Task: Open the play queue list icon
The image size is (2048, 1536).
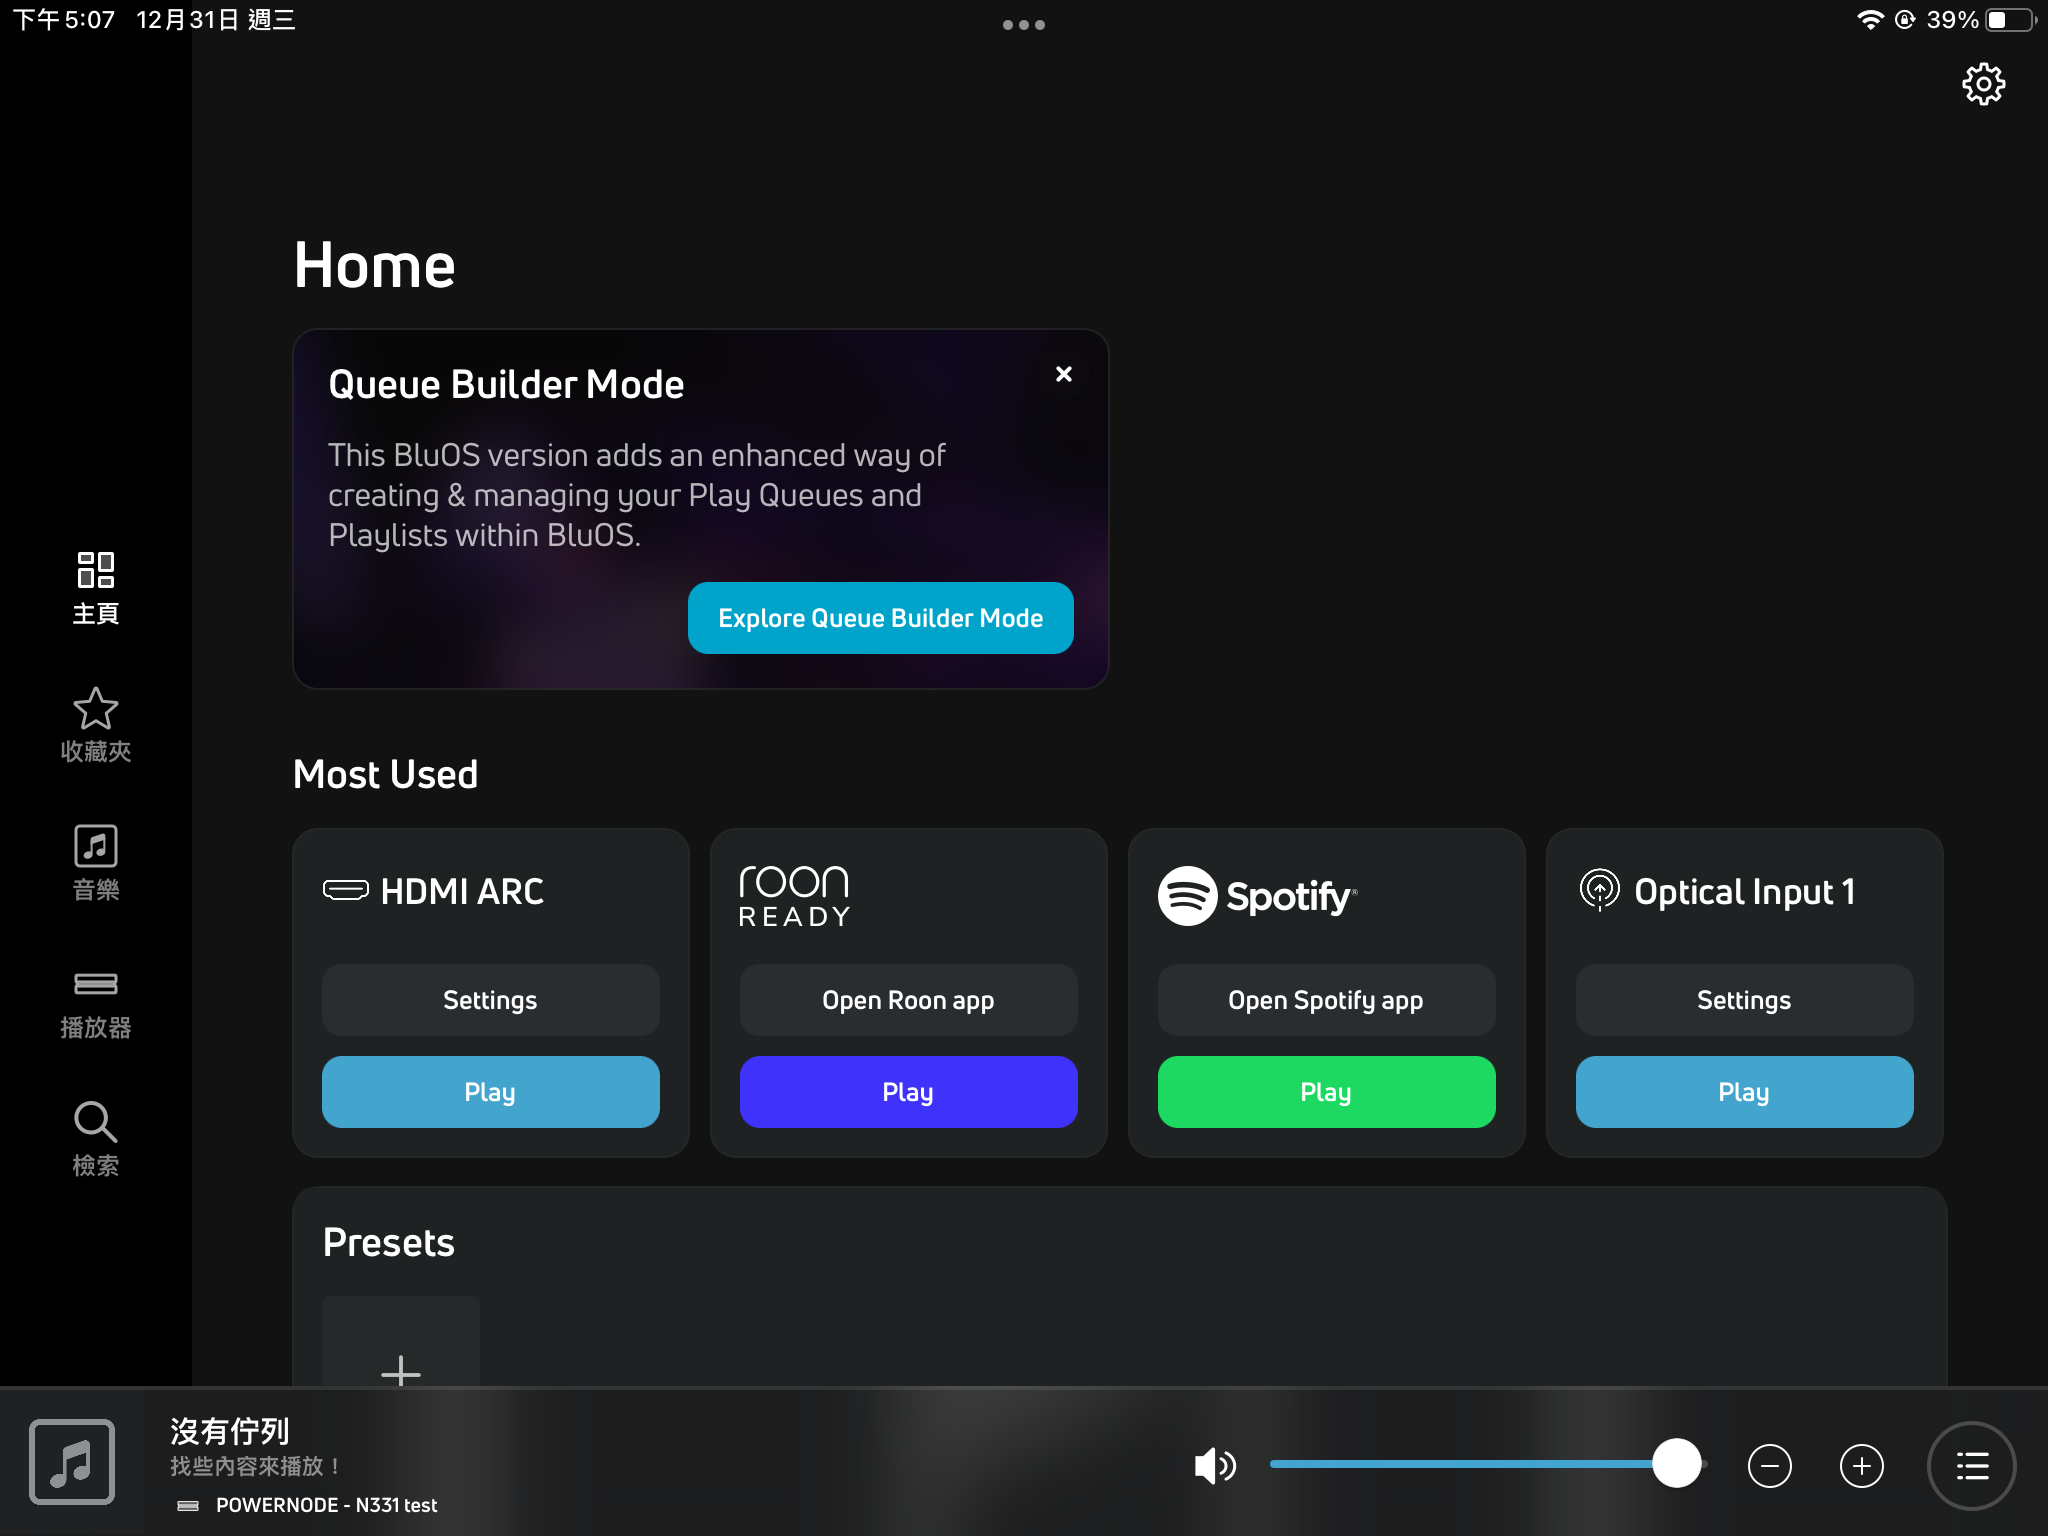Action: pyautogui.click(x=1971, y=1466)
